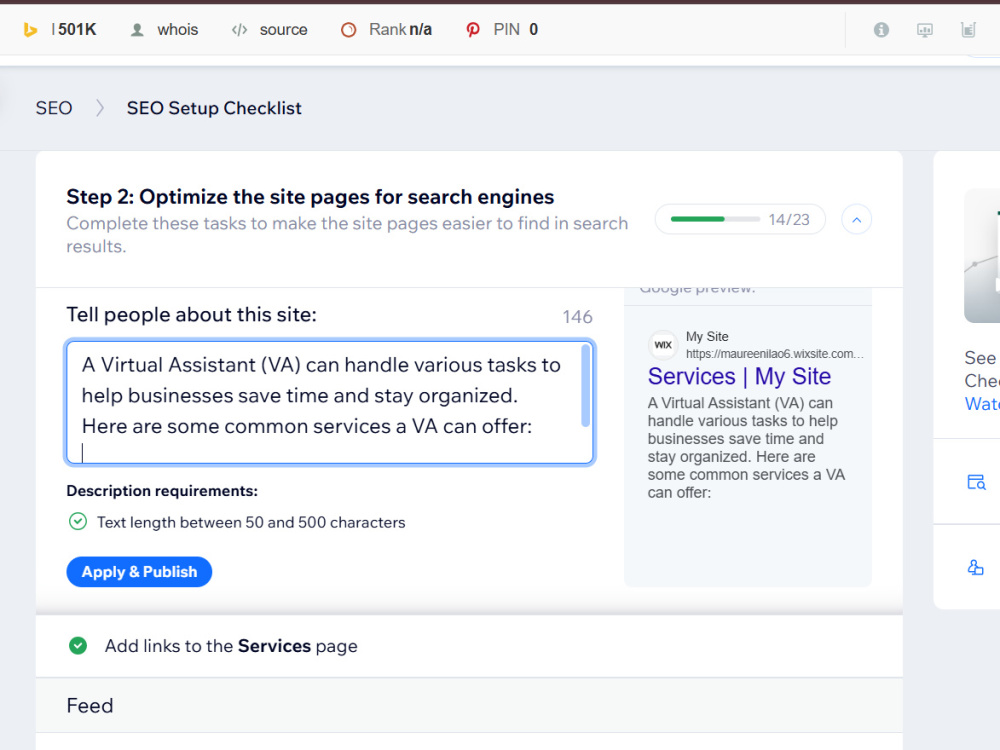This screenshot has height=750, width=1000.
Task: Click the 14/23 progress bar
Action: pyautogui.click(x=740, y=219)
